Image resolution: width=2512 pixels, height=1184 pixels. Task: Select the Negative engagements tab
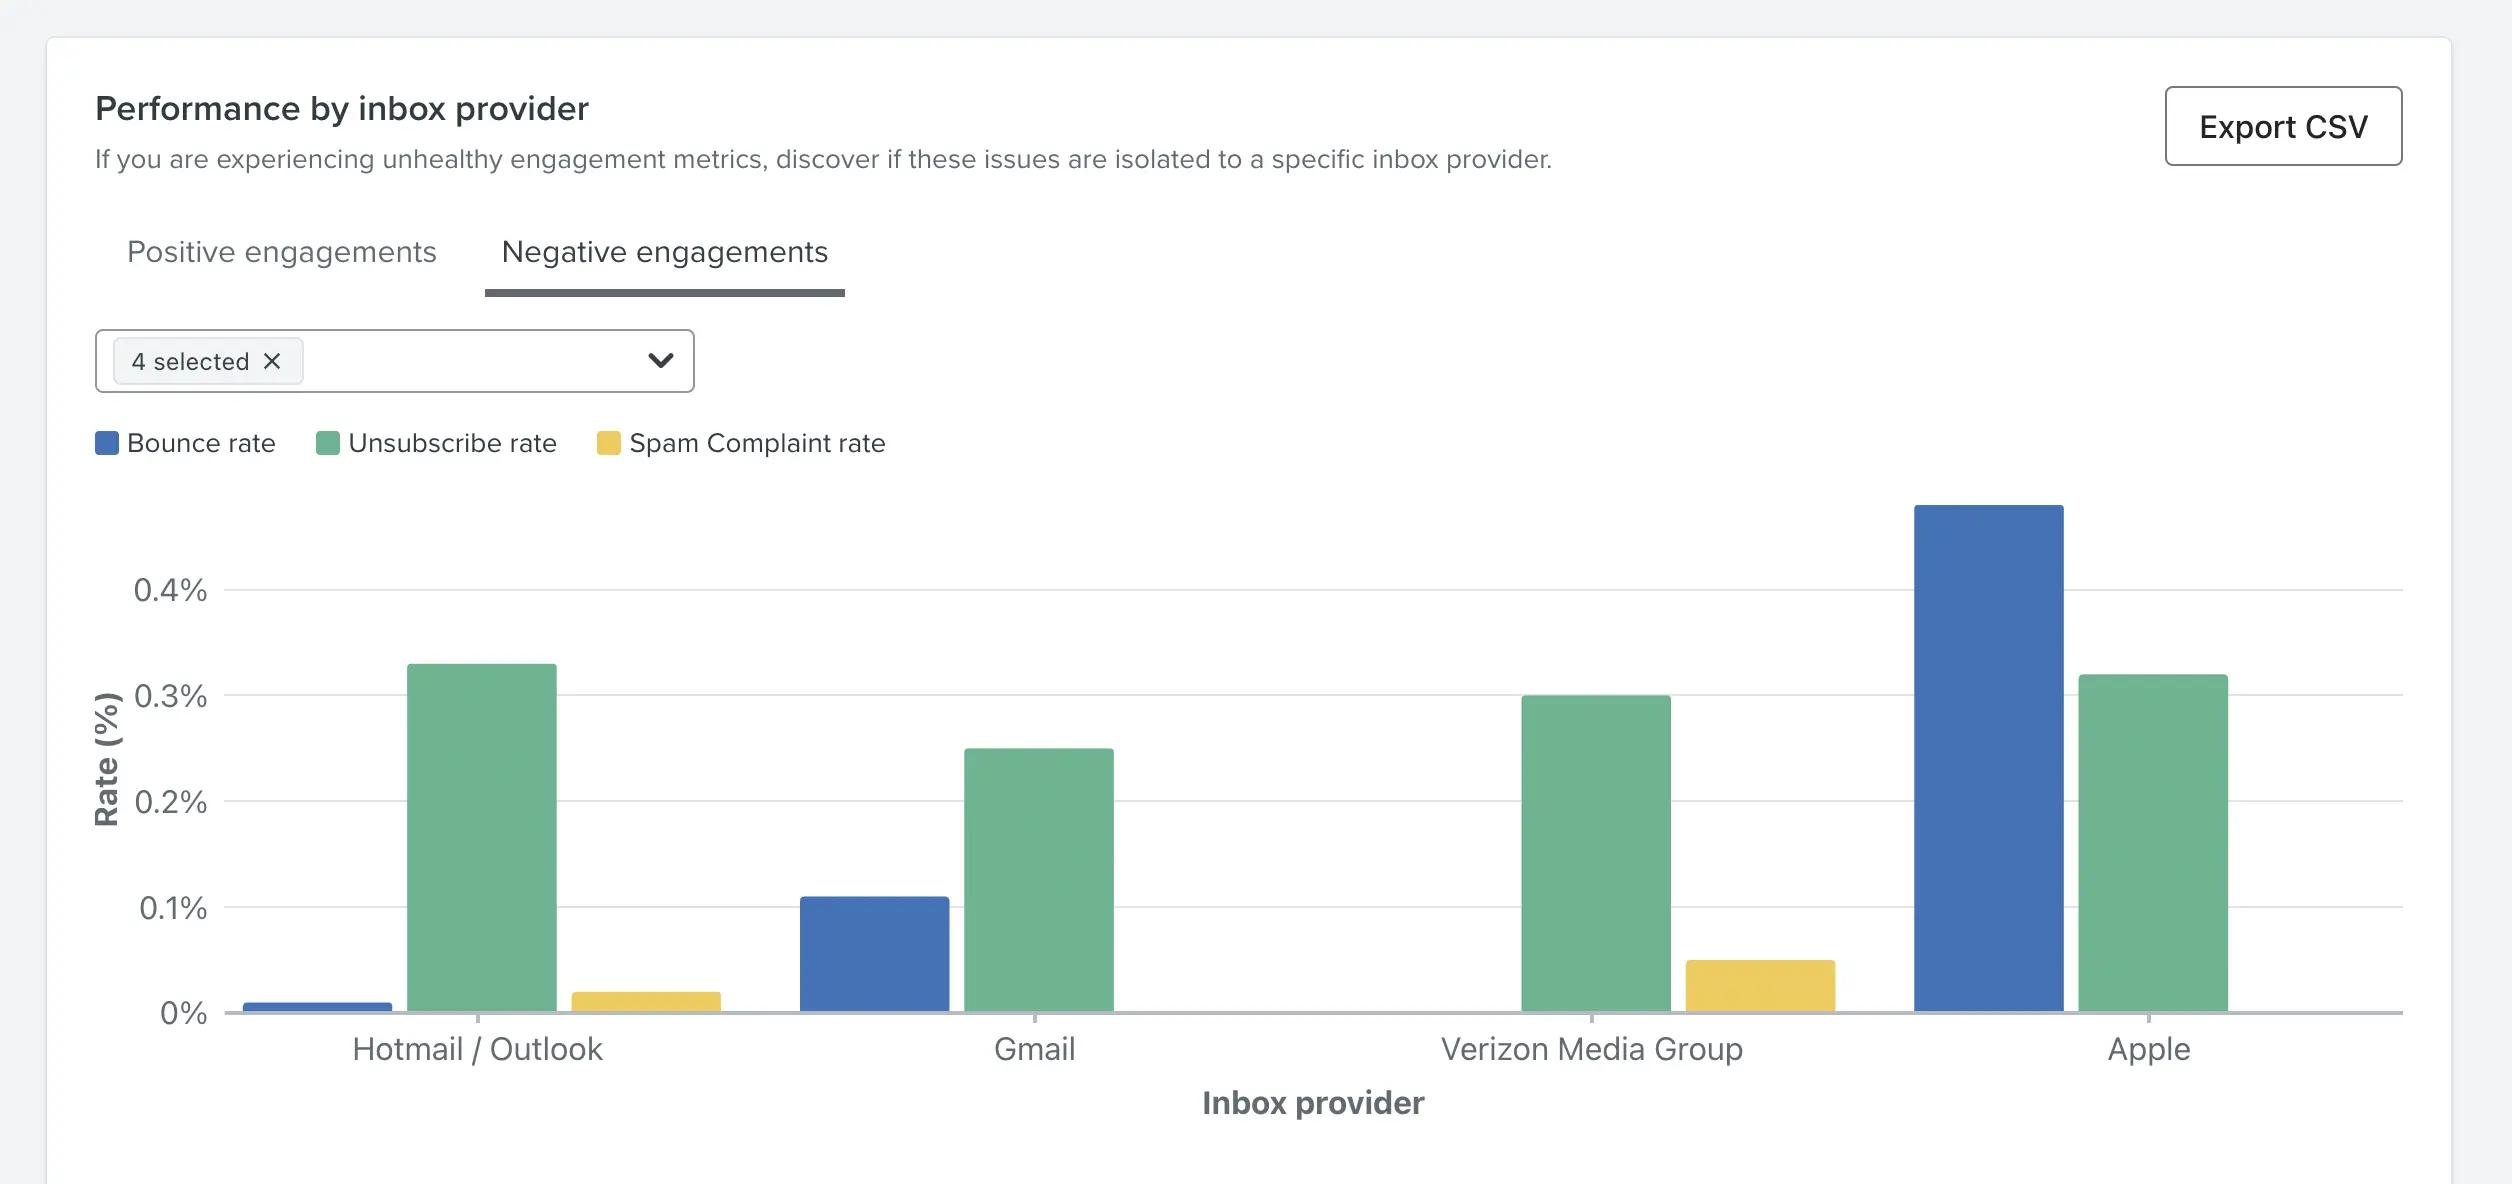(x=665, y=253)
